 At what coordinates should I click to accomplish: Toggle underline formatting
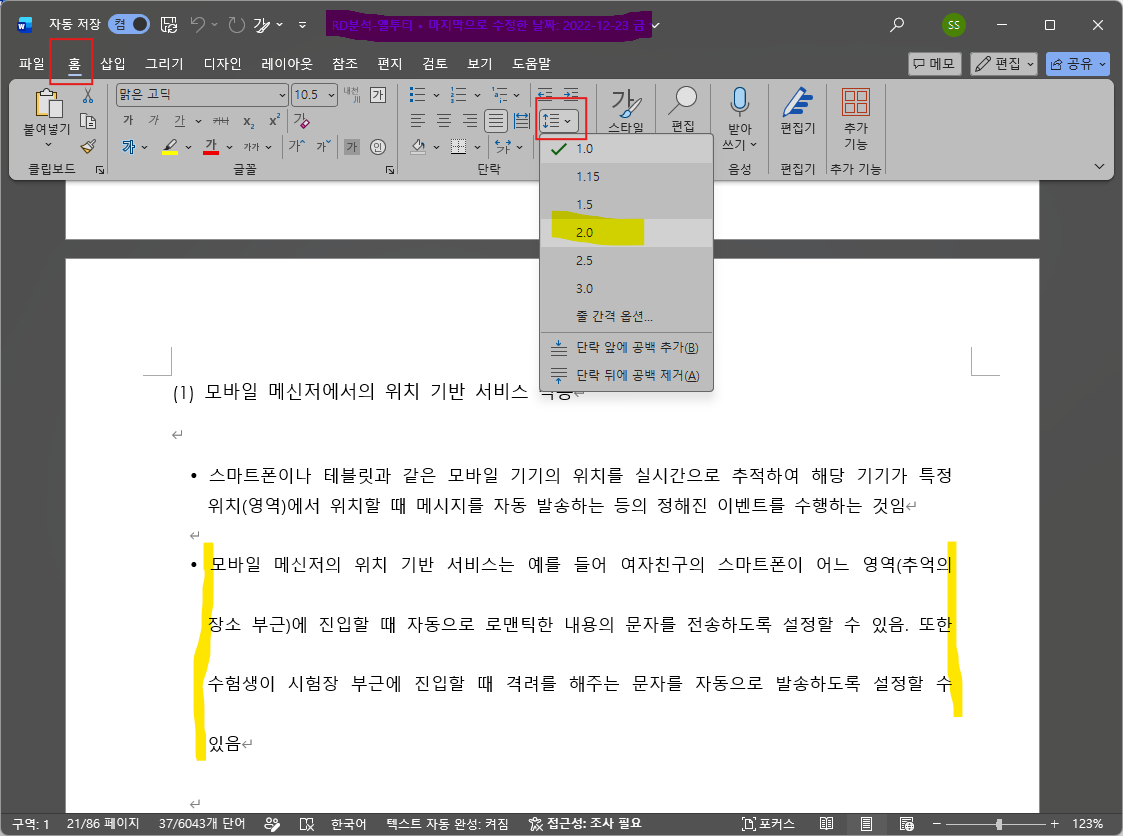(180, 120)
